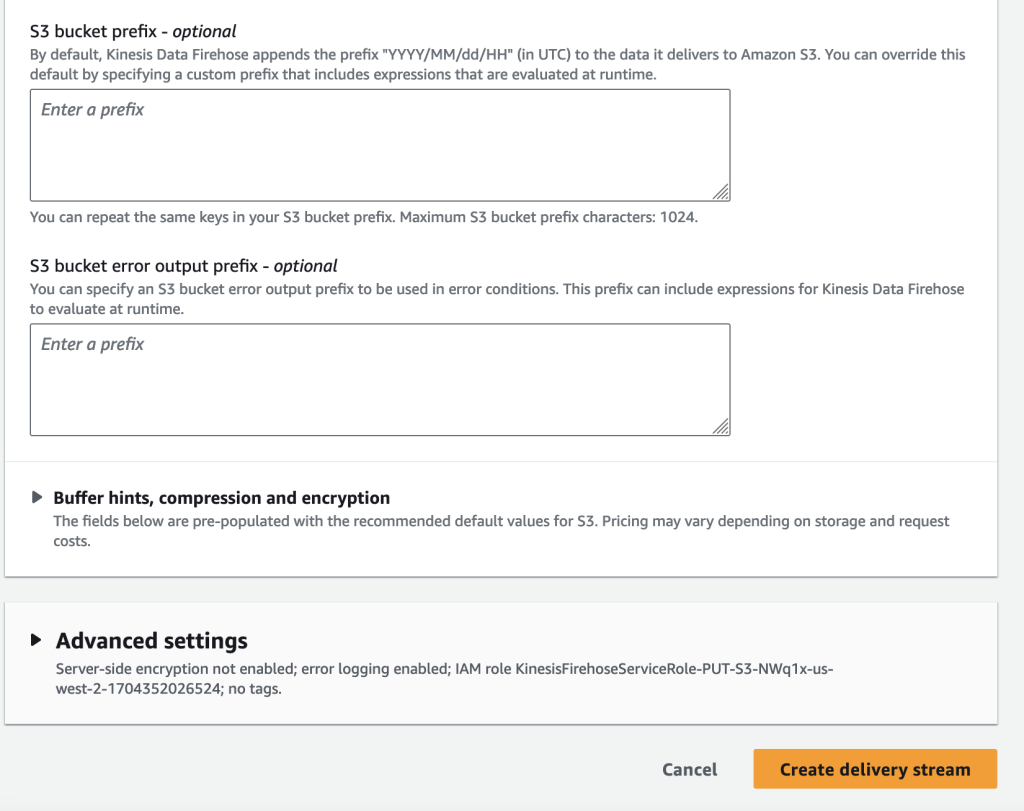1024x811 pixels.
Task: Click the S3 bucket prefix - optional heading
Action: (131, 30)
